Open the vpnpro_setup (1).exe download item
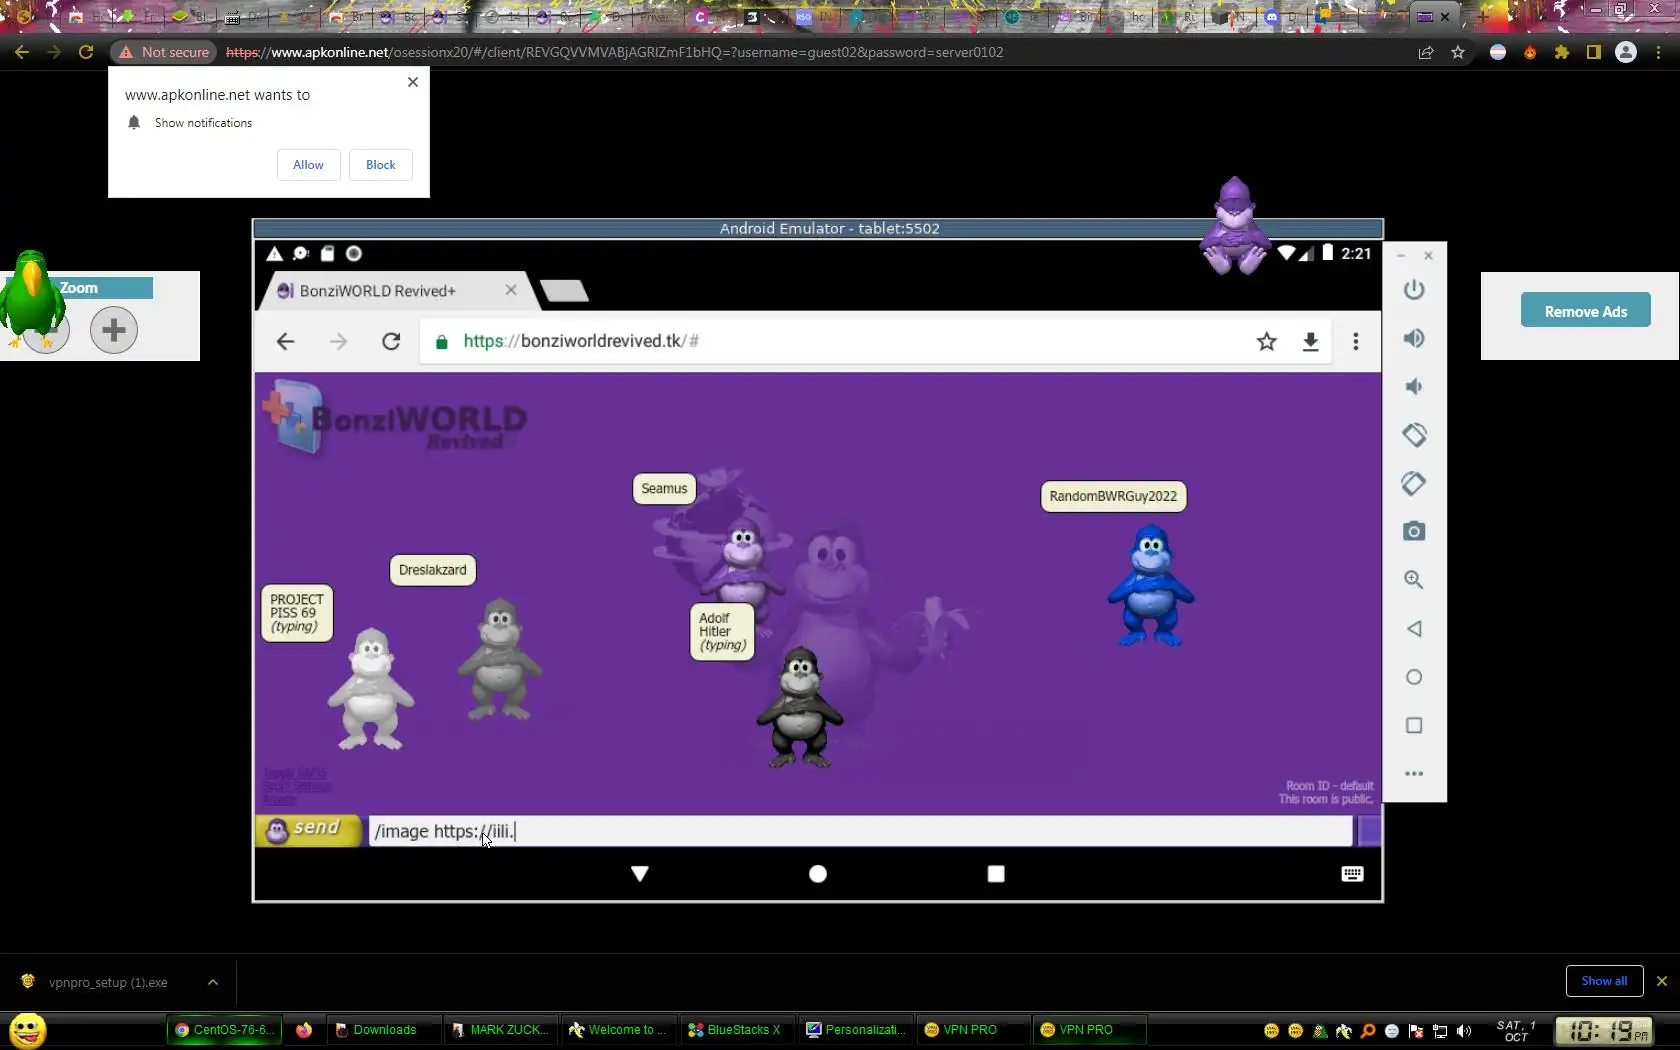 pyautogui.click(x=107, y=982)
